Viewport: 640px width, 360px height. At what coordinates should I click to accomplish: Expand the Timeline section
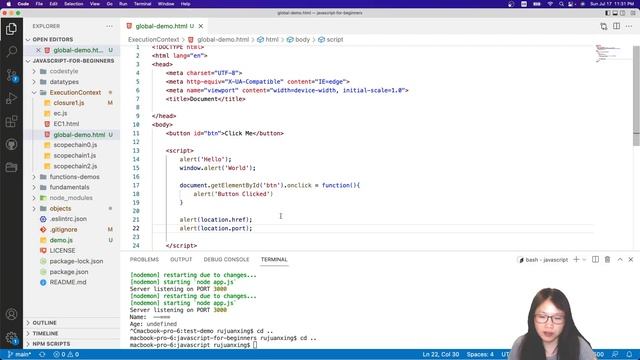point(45,333)
